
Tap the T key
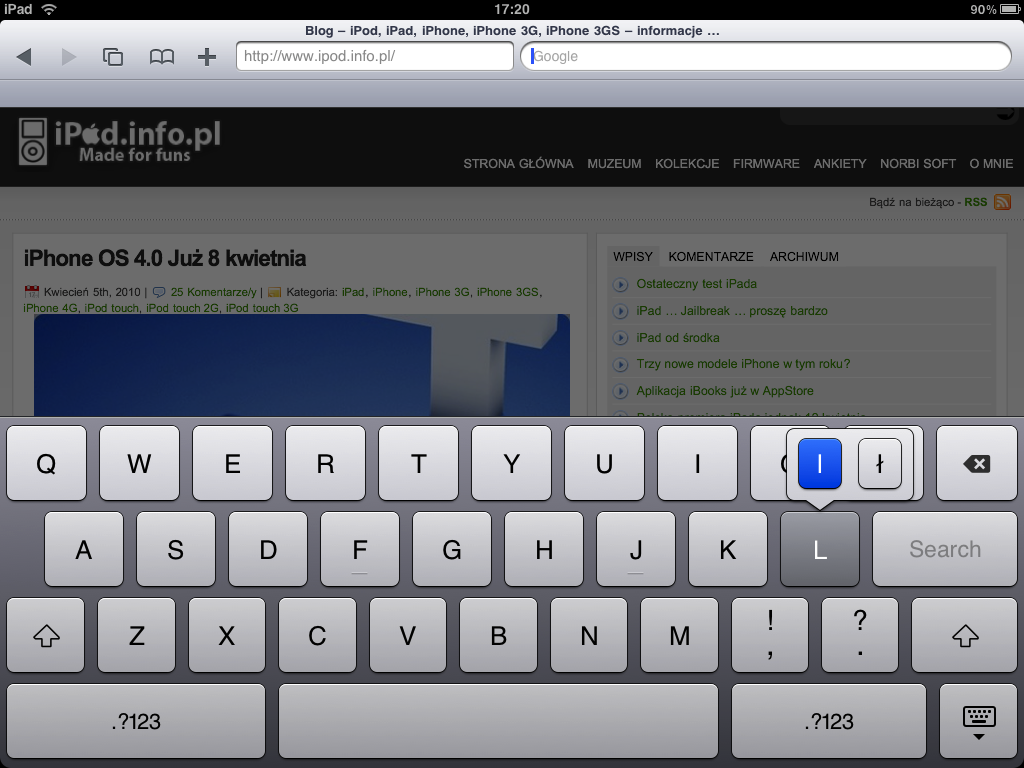(x=419, y=464)
